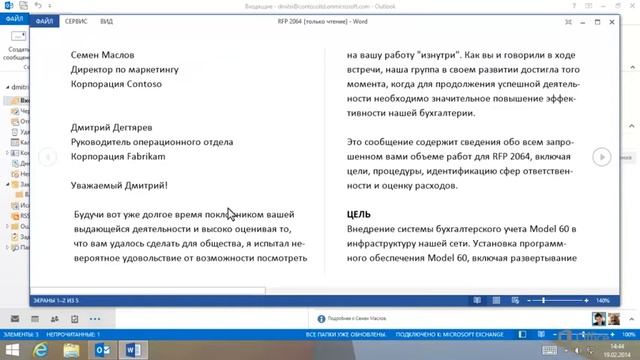This screenshot has height=360, width=640.
Task: Open File Explorer from taskbar
Action: point(71,350)
